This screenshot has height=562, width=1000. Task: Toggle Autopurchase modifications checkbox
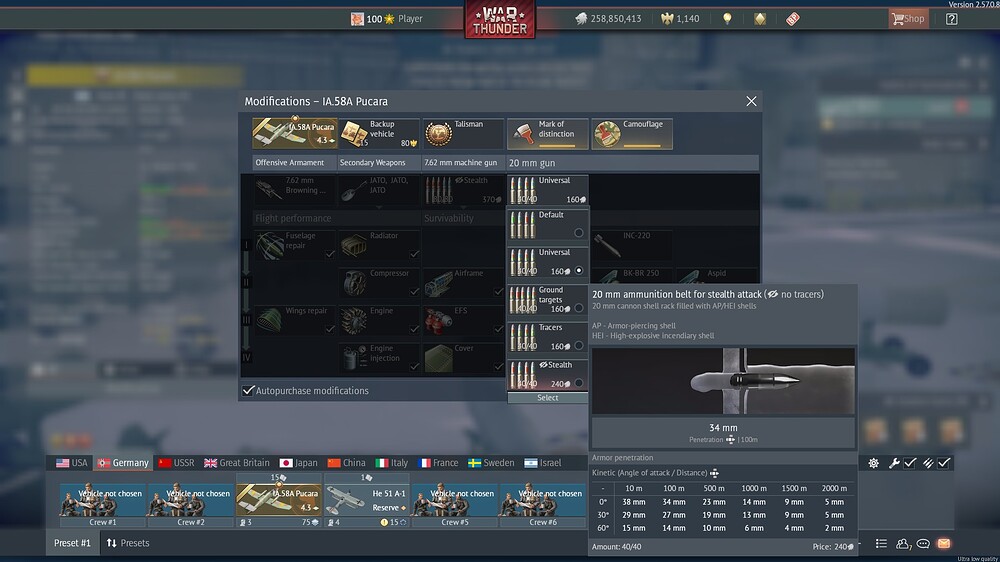(x=248, y=390)
